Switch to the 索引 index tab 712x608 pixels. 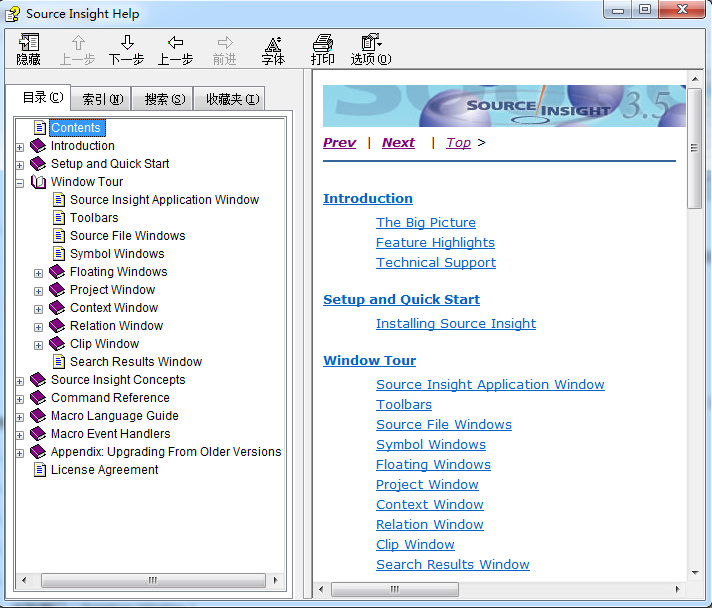click(102, 99)
